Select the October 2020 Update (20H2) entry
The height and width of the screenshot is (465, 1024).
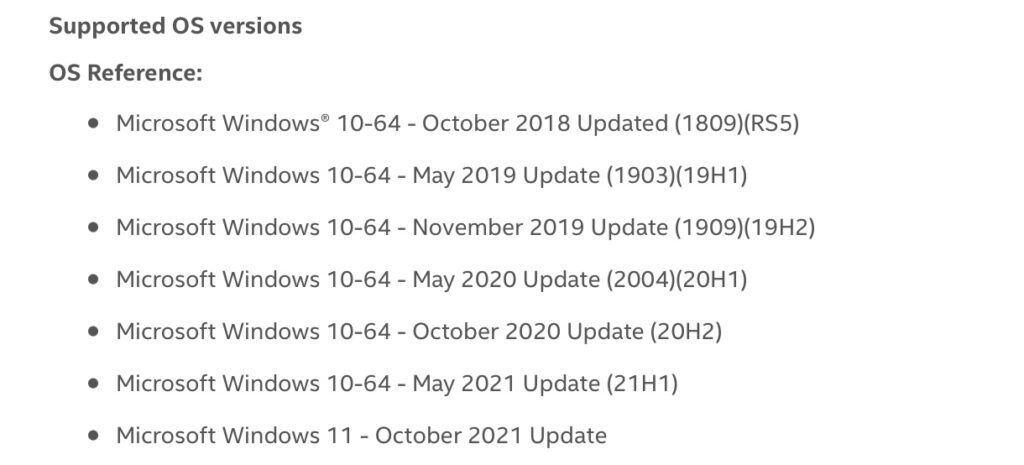click(419, 332)
